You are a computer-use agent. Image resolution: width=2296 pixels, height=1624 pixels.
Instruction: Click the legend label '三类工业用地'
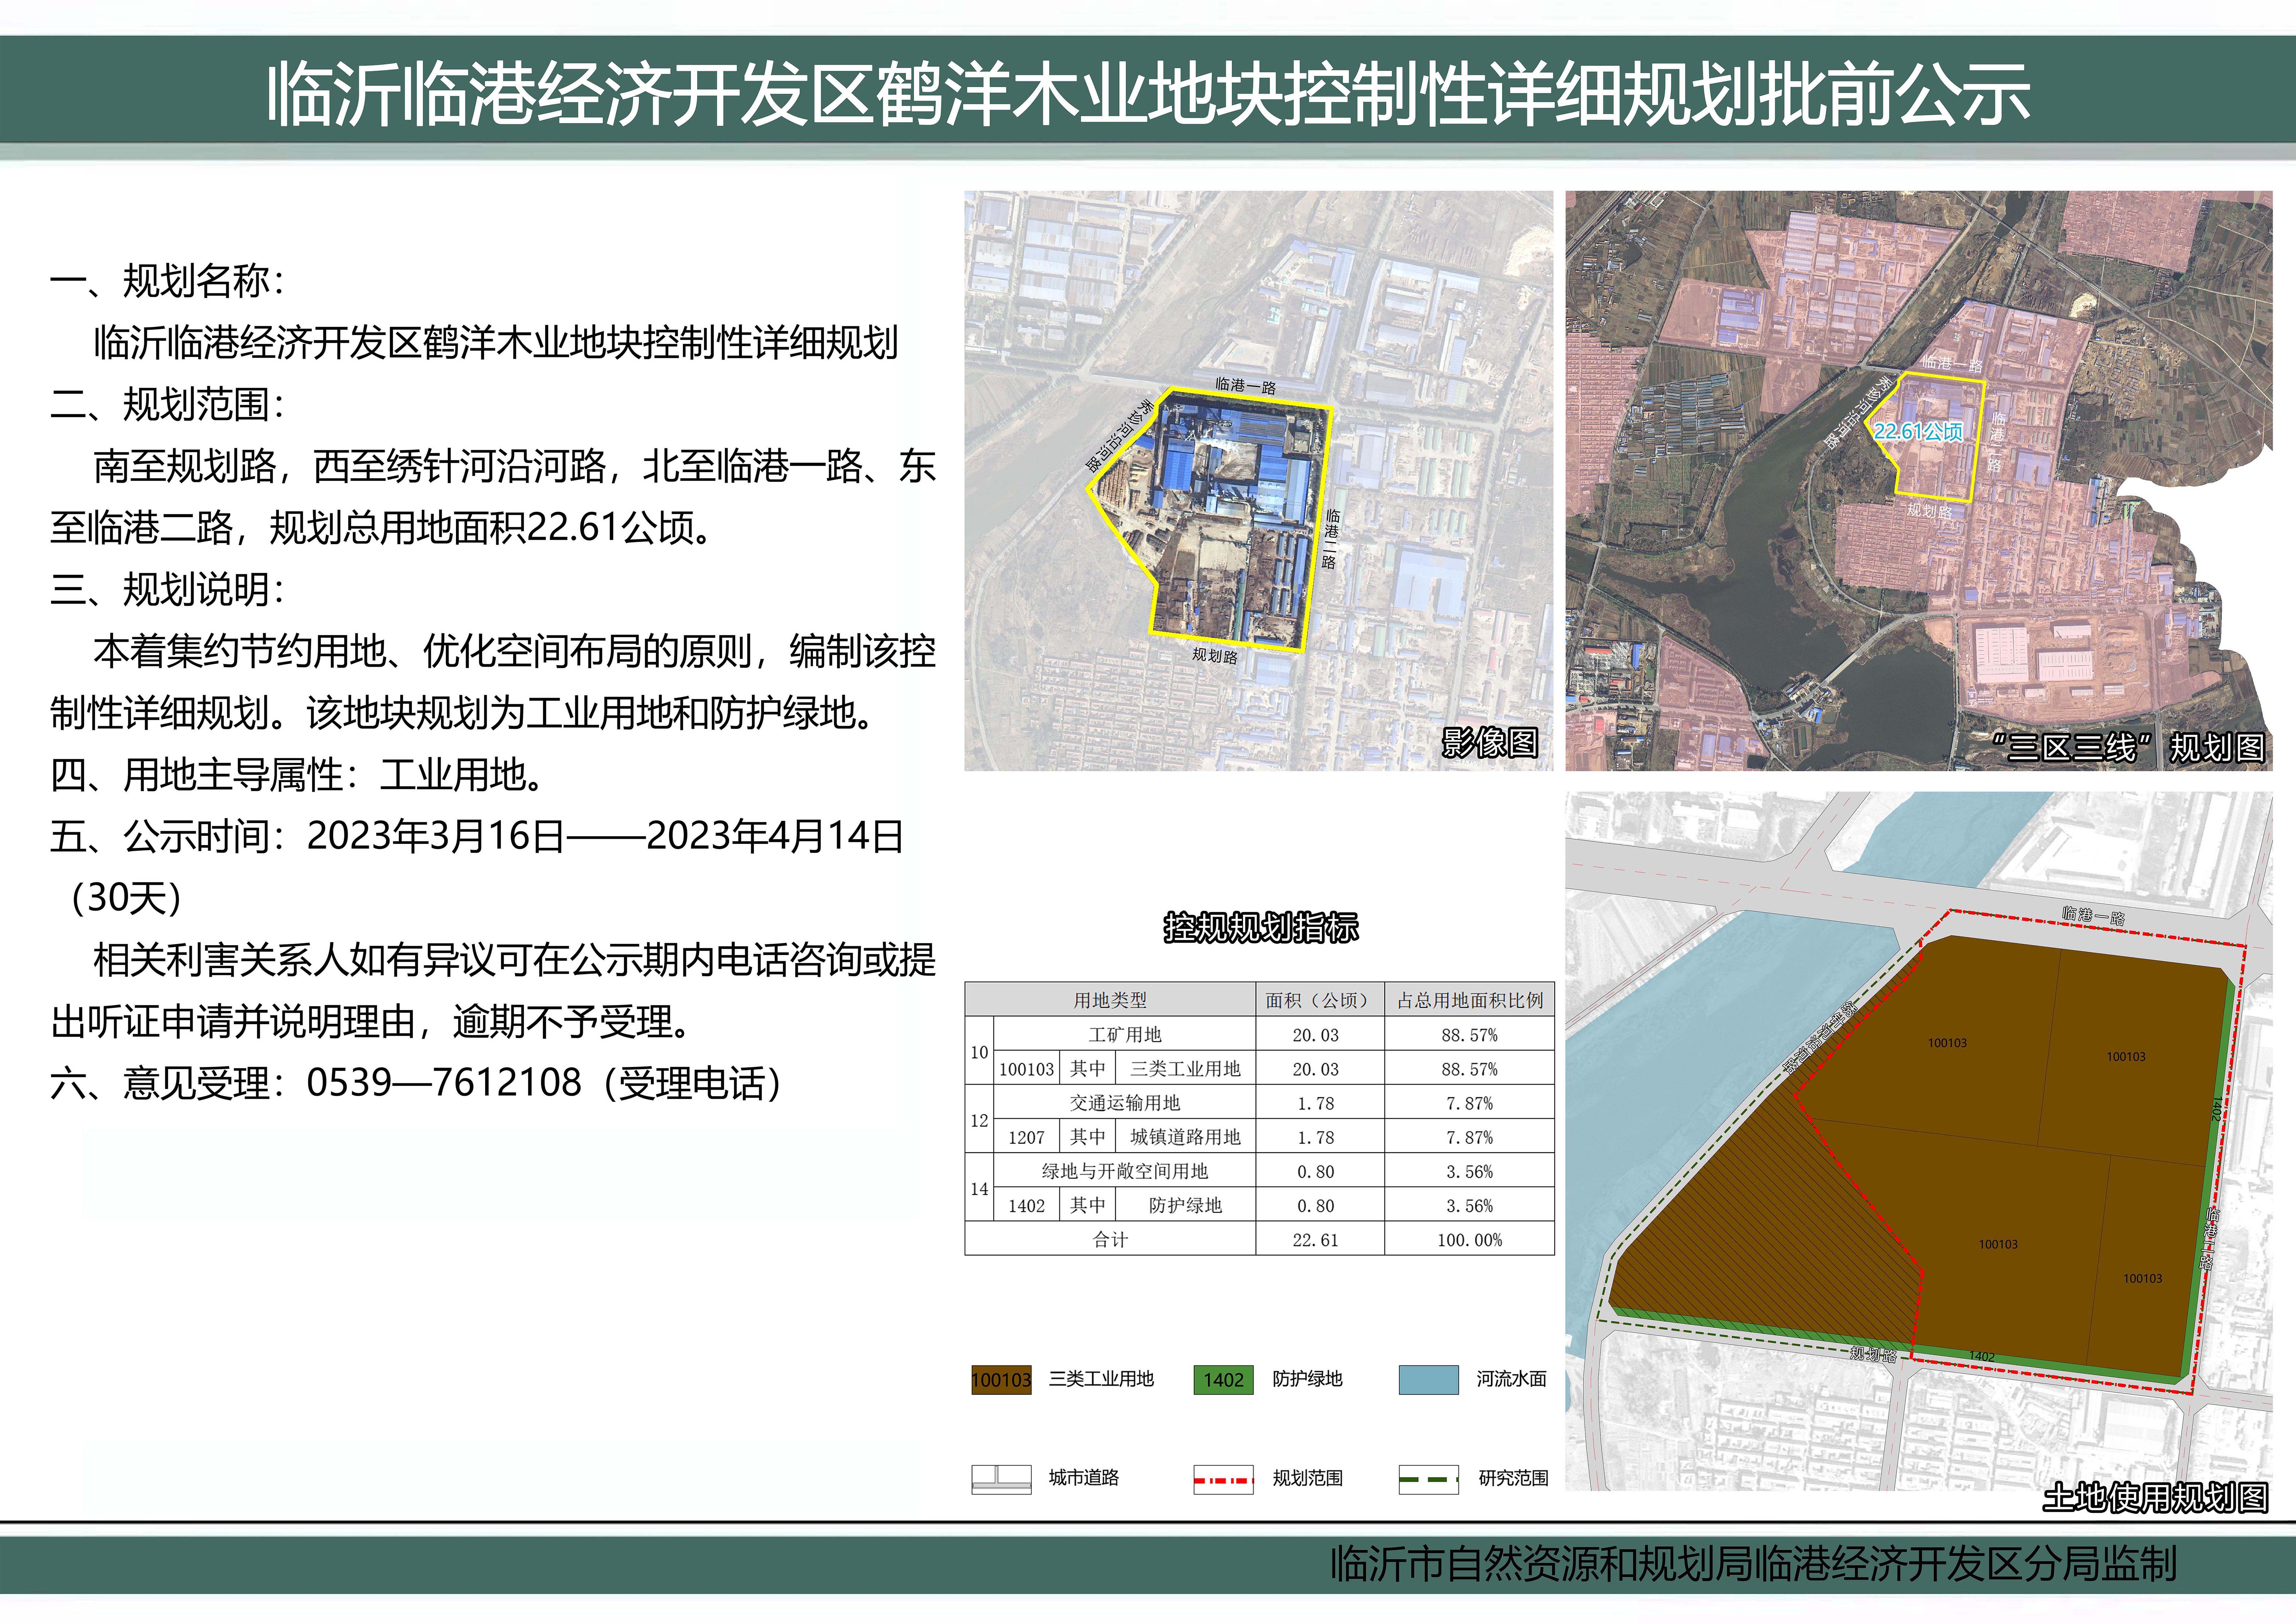(1101, 1379)
